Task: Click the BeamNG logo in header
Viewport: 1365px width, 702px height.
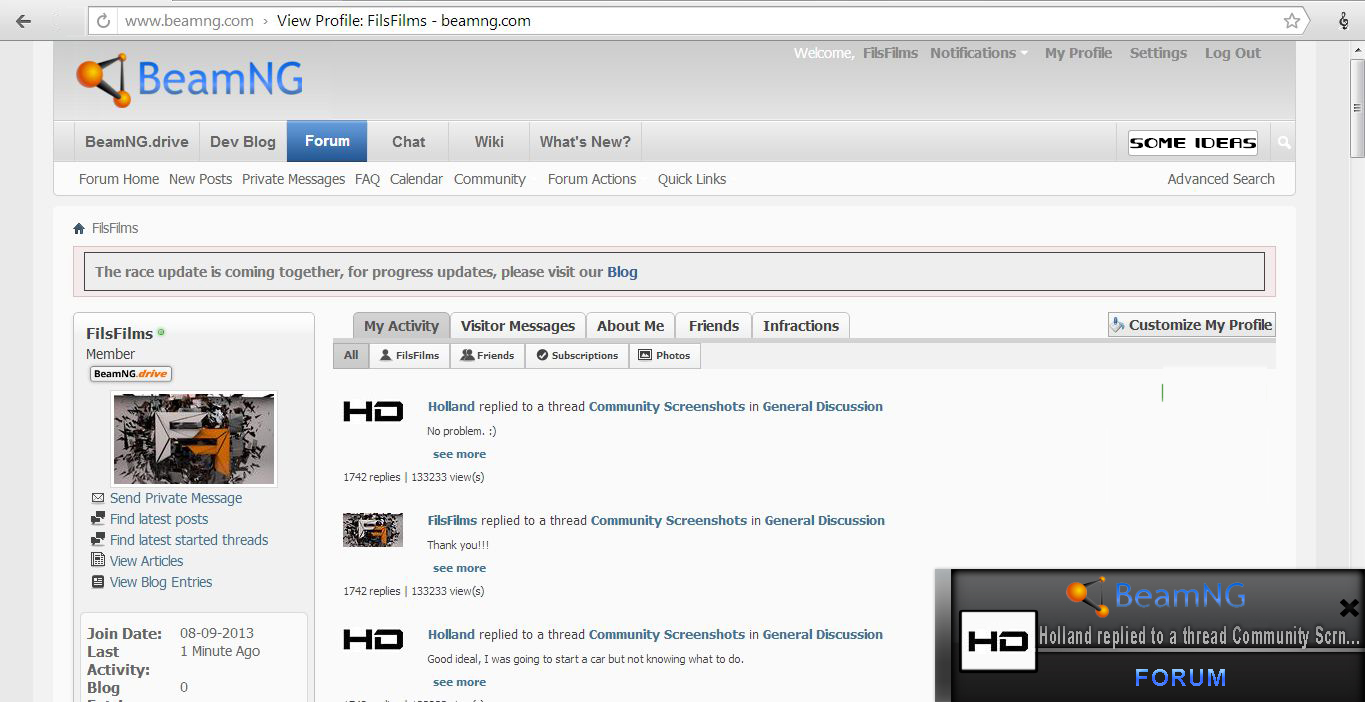Action: pyautogui.click(x=190, y=79)
